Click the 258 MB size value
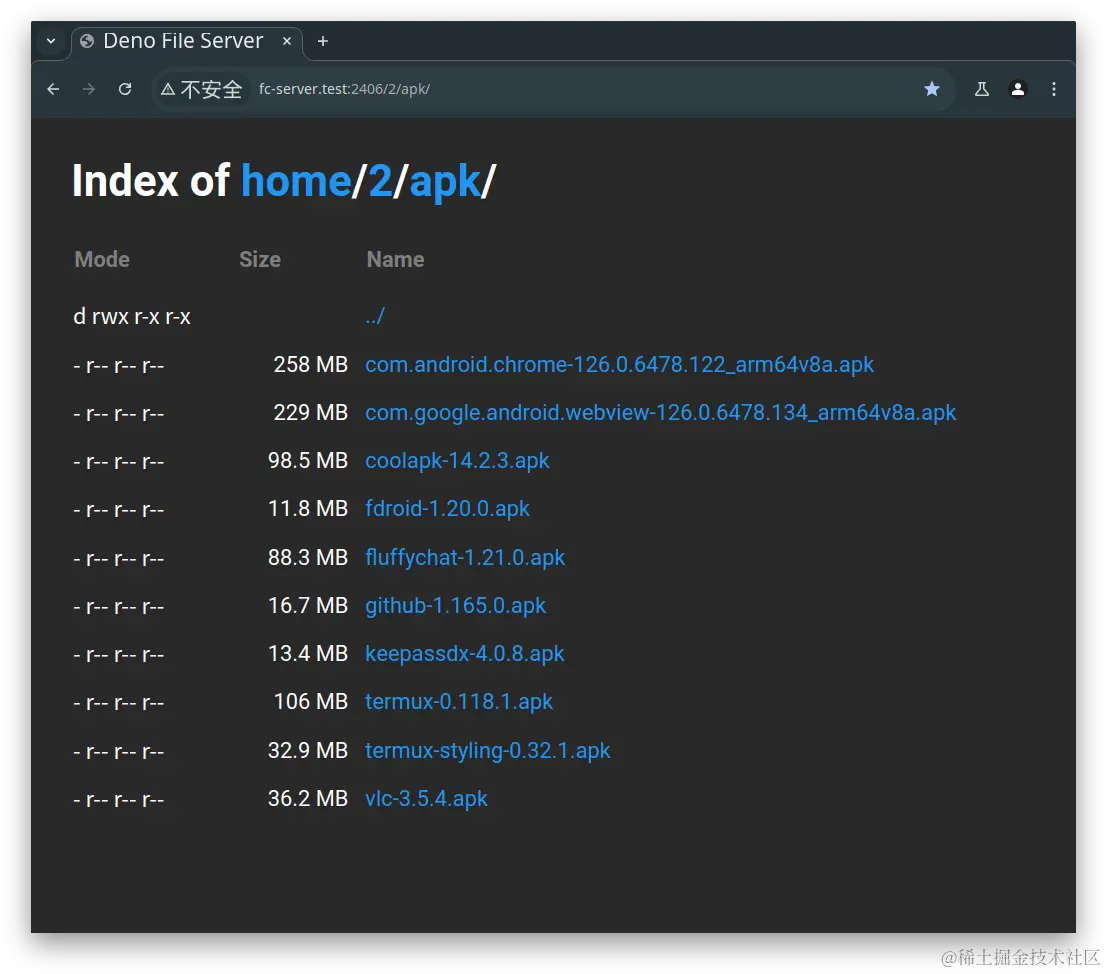 [x=311, y=365]
